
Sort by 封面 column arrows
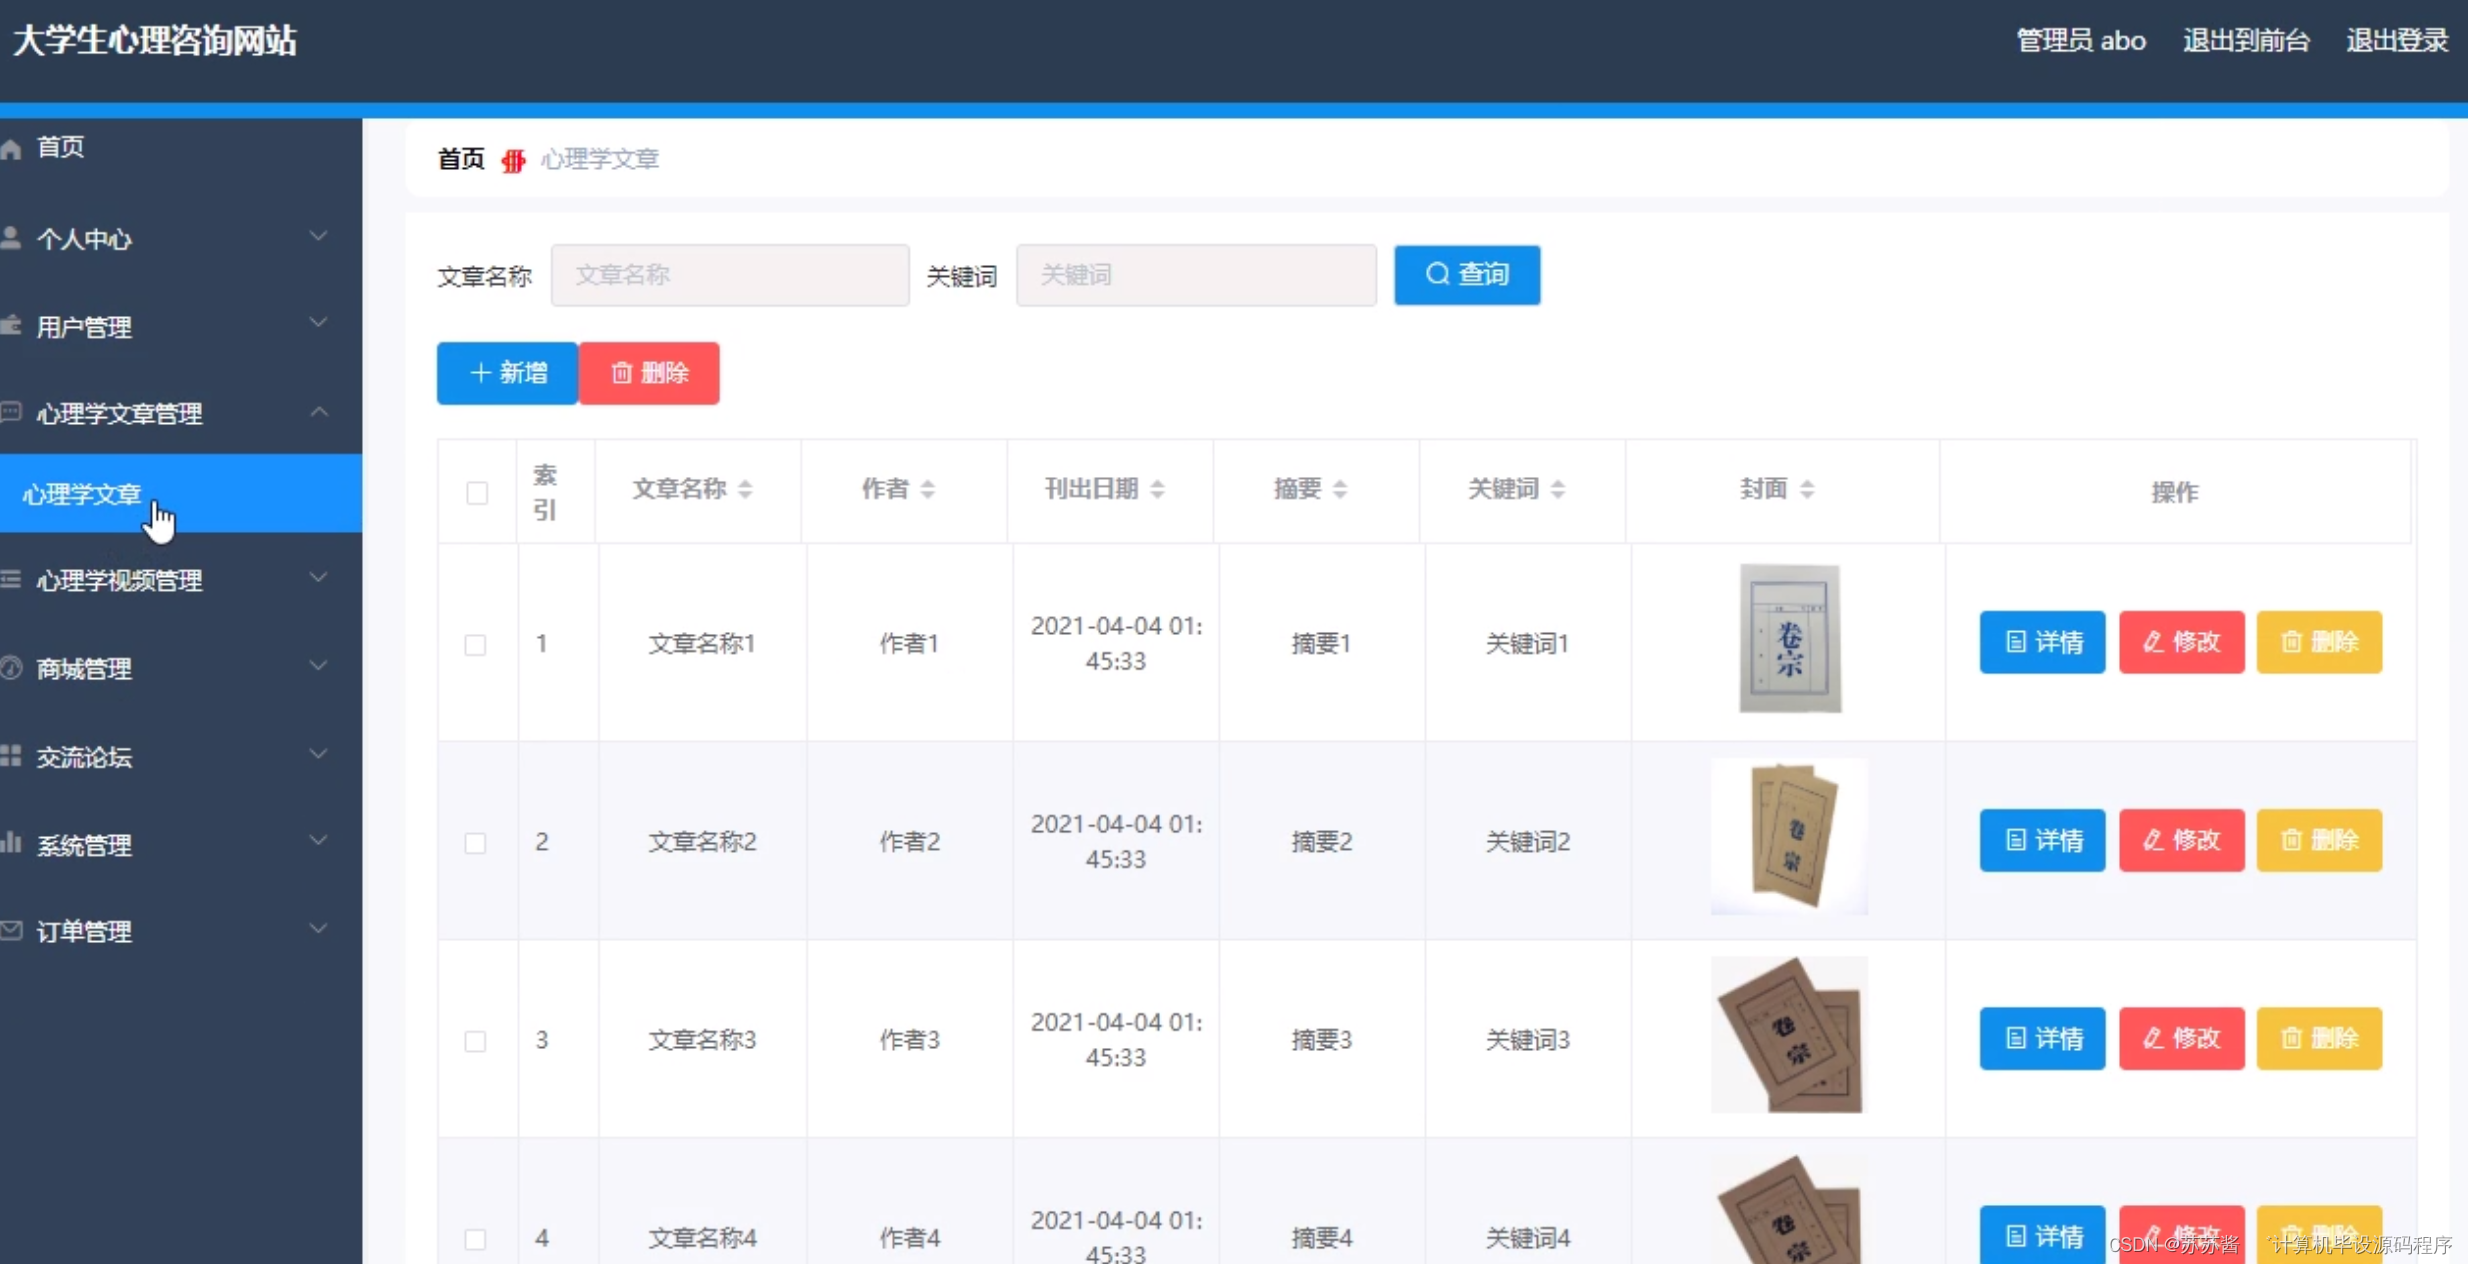1806,489
